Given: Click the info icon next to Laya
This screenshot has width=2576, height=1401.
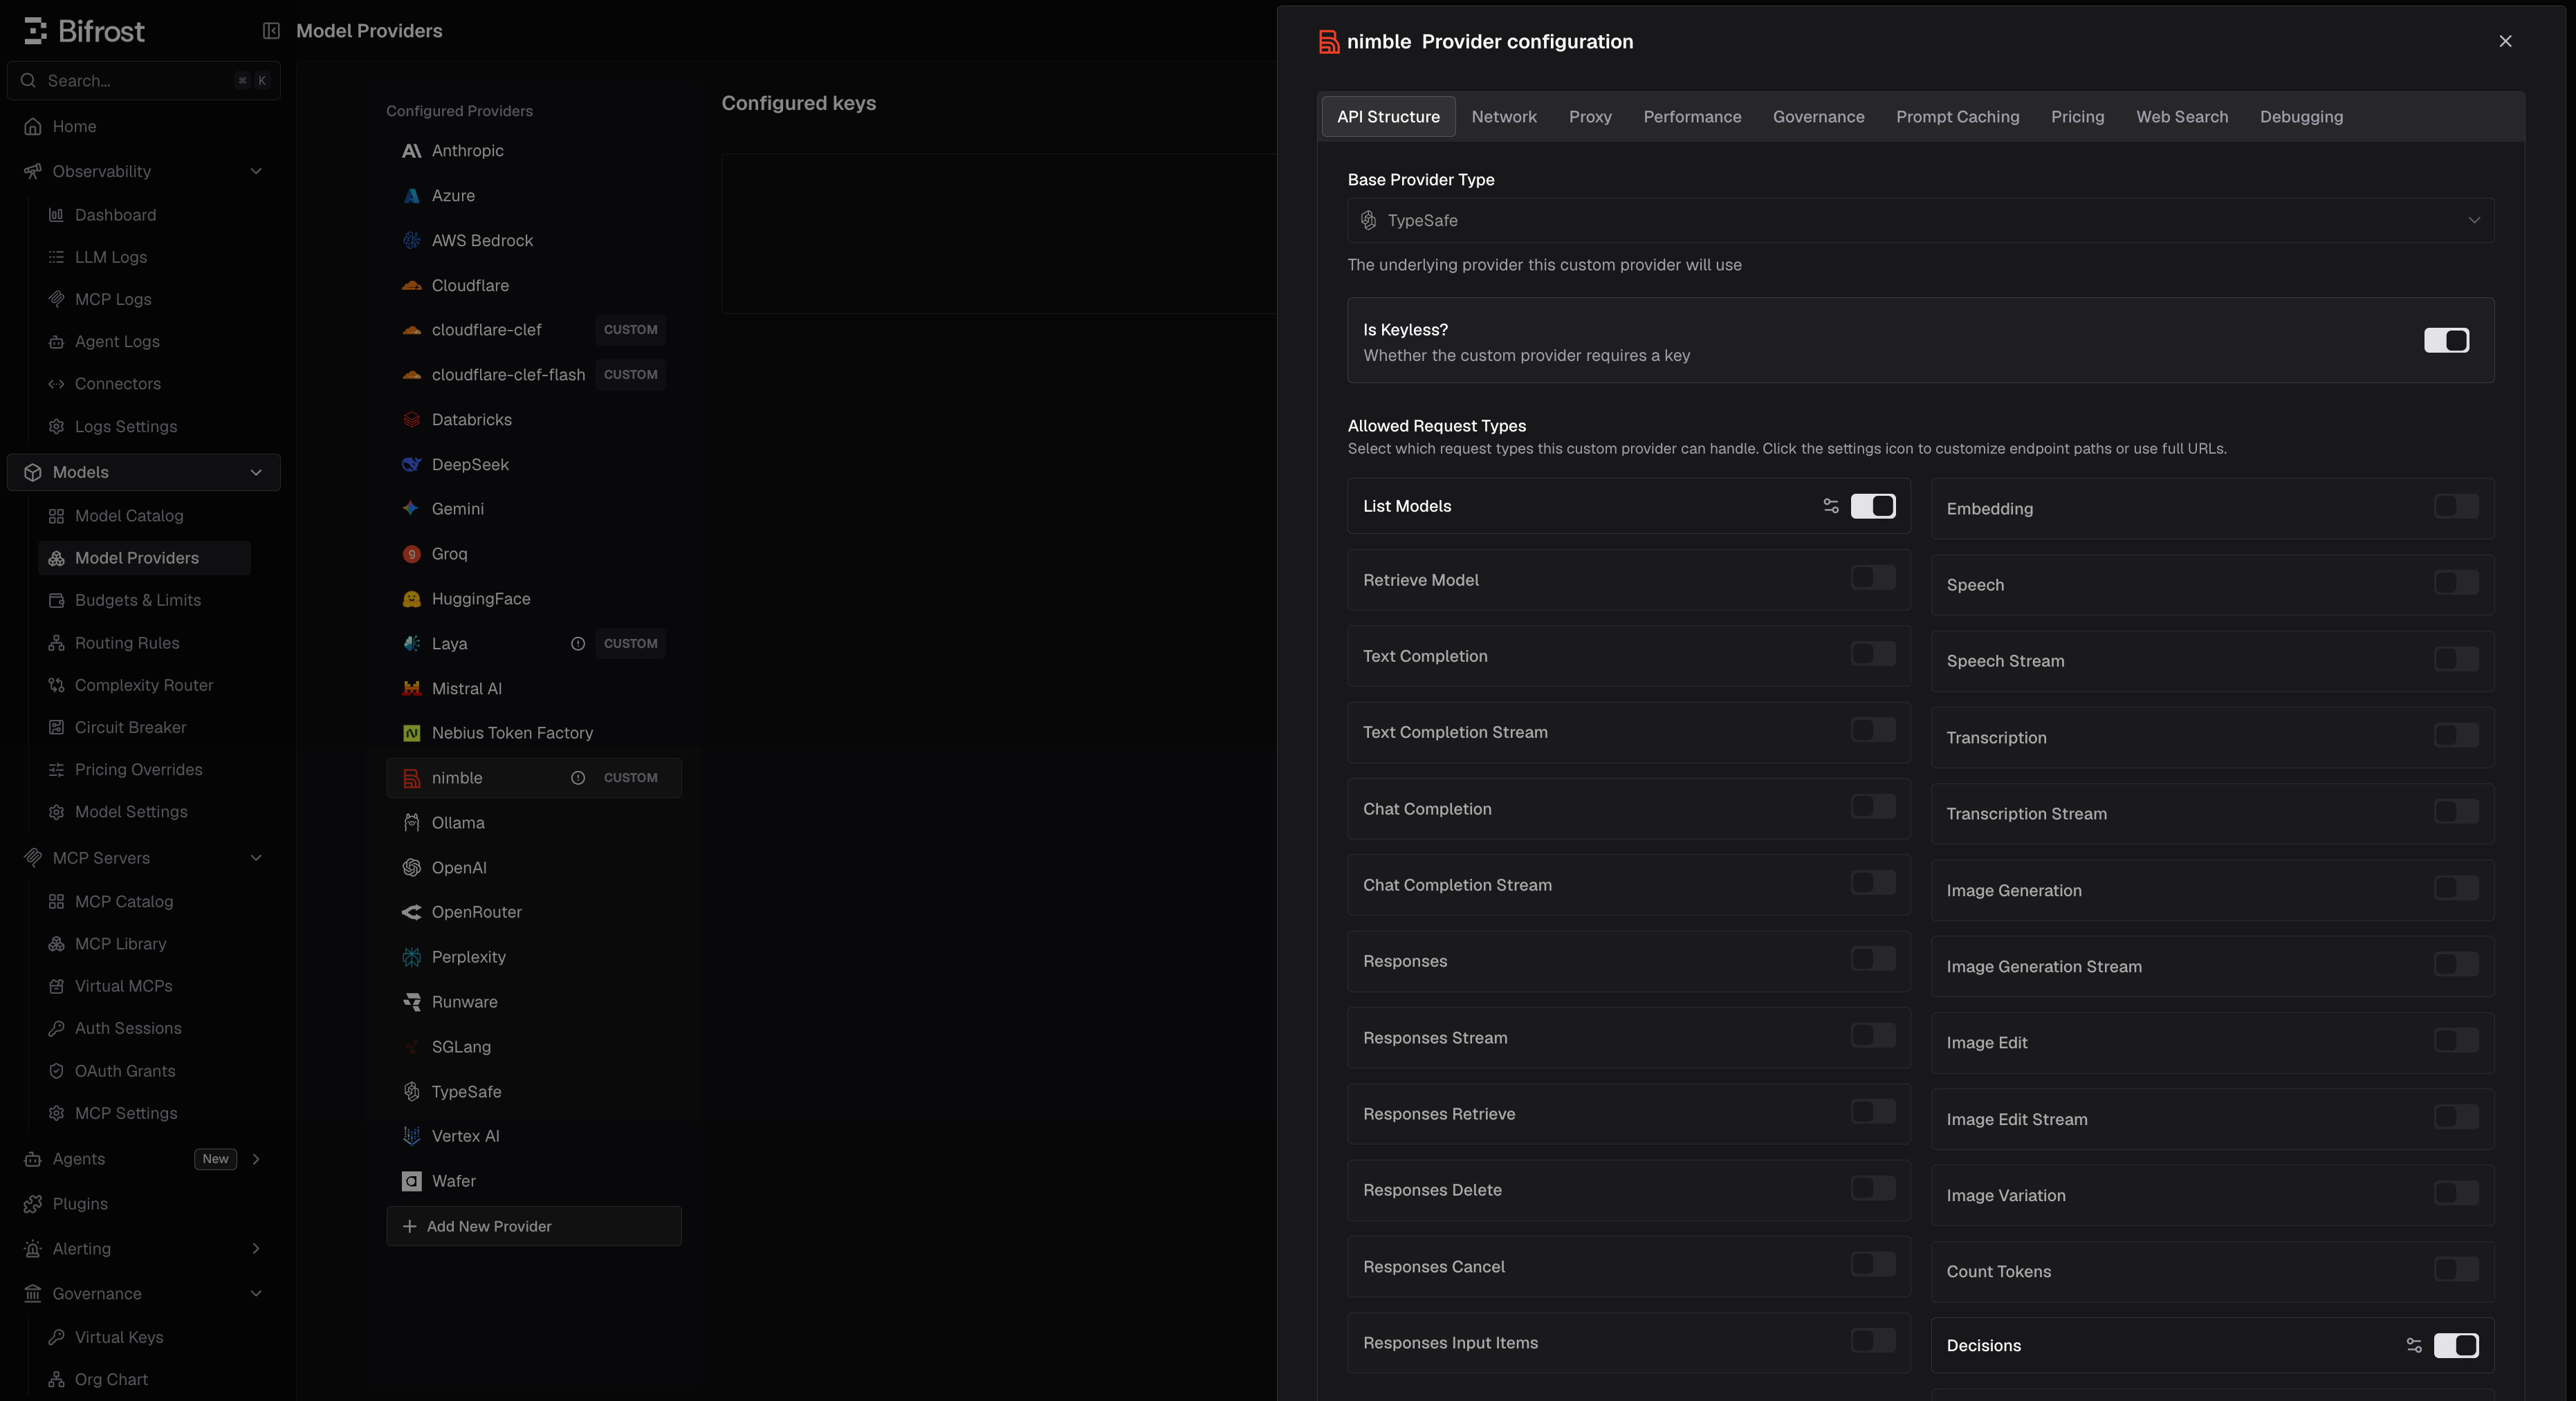Looking at the screenshot, I should (578, 644).
